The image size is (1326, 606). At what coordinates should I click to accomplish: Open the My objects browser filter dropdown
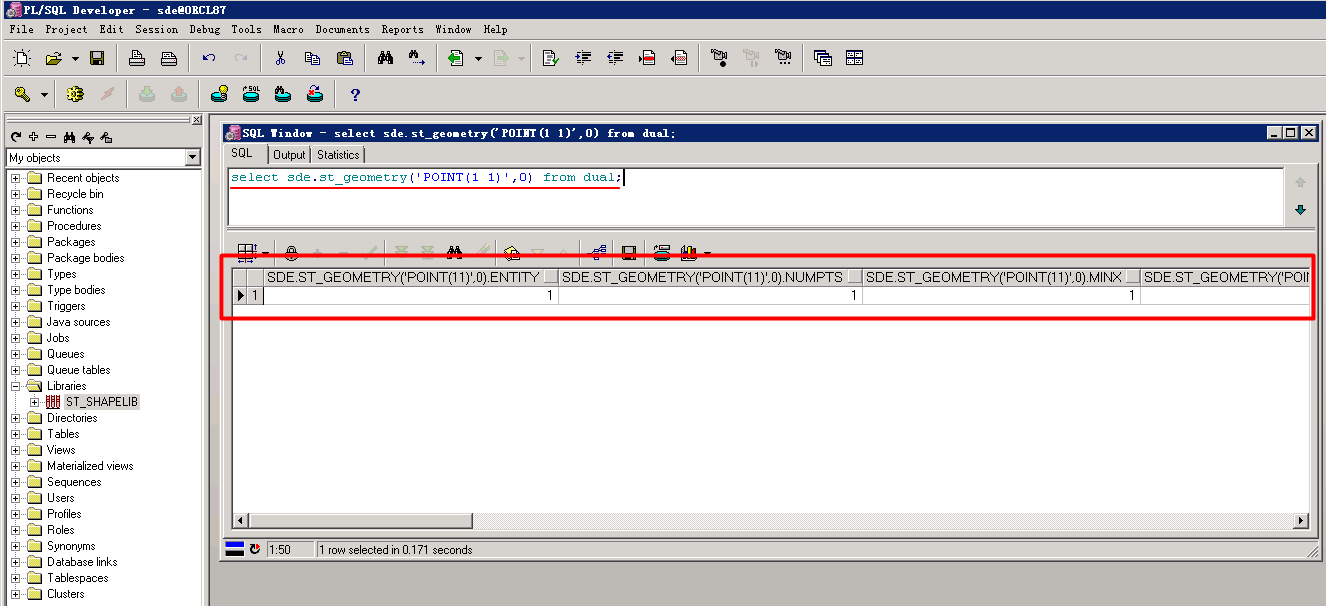(194, 157)
